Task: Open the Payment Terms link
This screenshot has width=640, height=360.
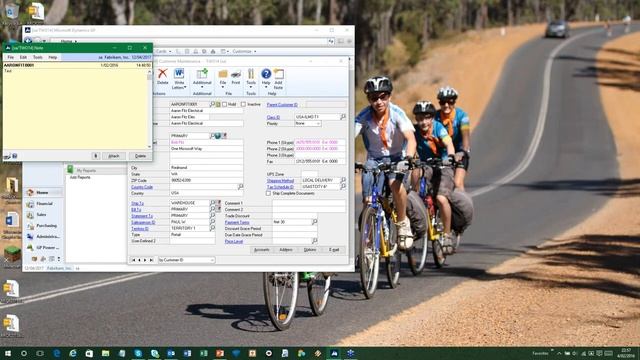Action: pos(237,222)
